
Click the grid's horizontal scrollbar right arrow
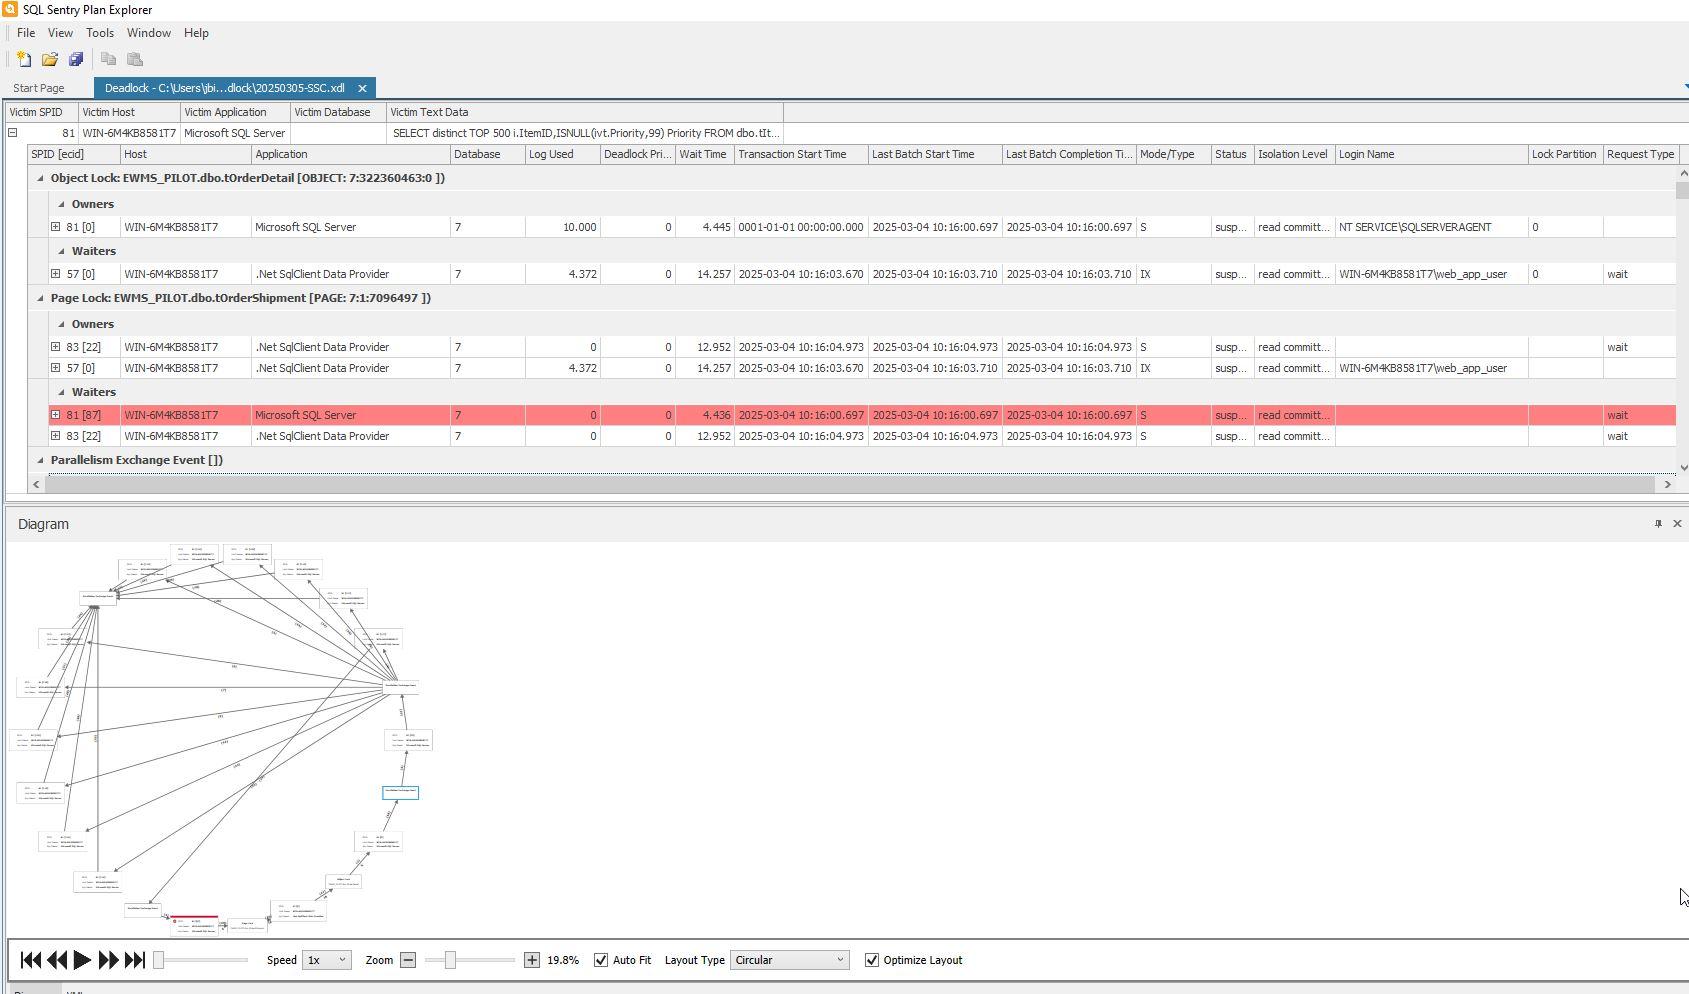(x=1667, y=484)
